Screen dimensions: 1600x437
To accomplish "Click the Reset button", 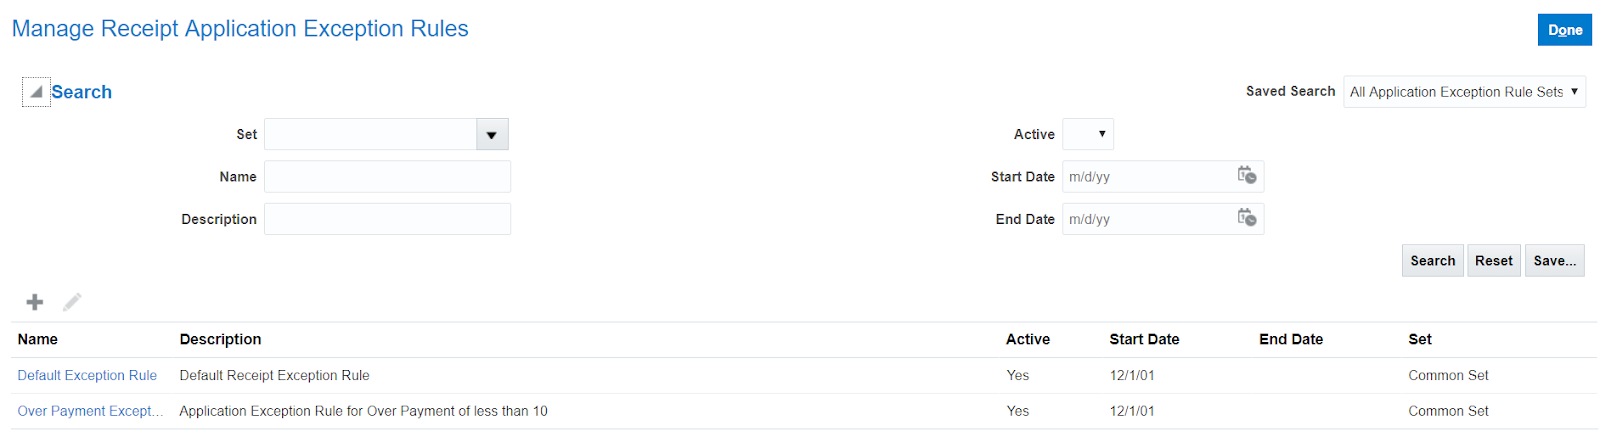I will 1493,261.
